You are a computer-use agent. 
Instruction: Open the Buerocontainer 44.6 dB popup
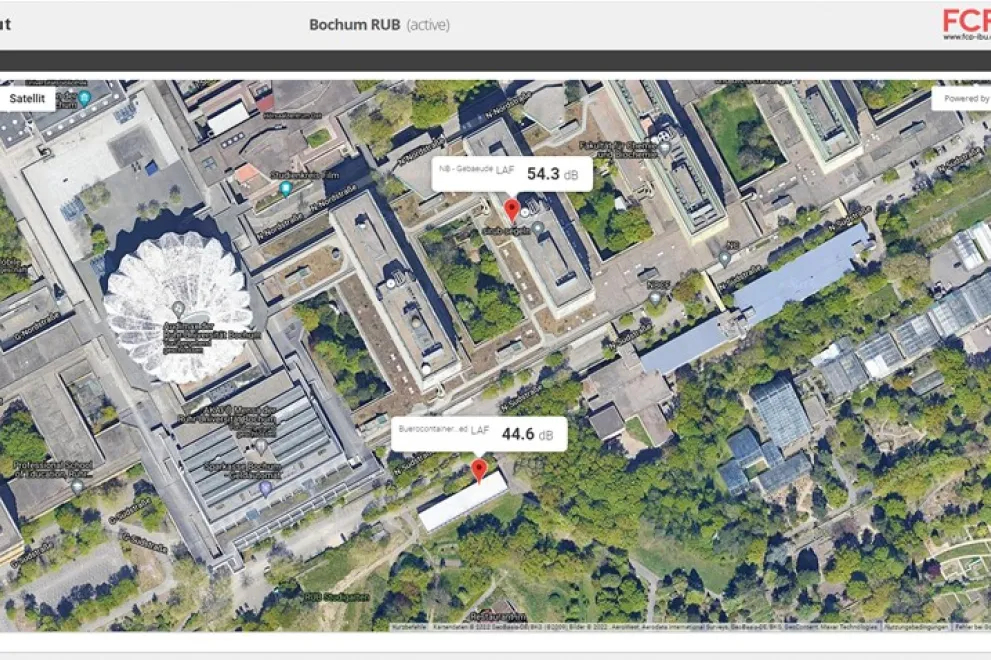tap(479, 432)
